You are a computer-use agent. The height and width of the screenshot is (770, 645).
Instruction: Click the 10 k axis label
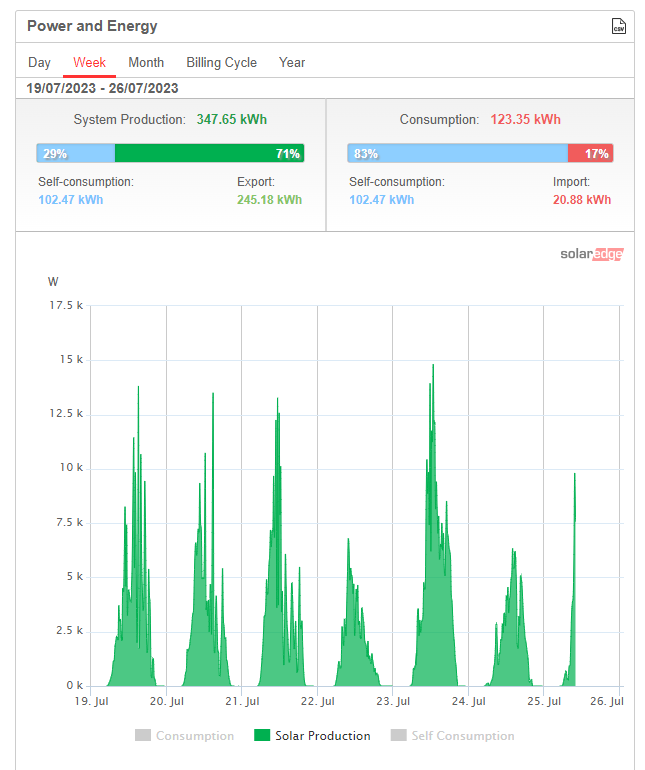[71, 468]
